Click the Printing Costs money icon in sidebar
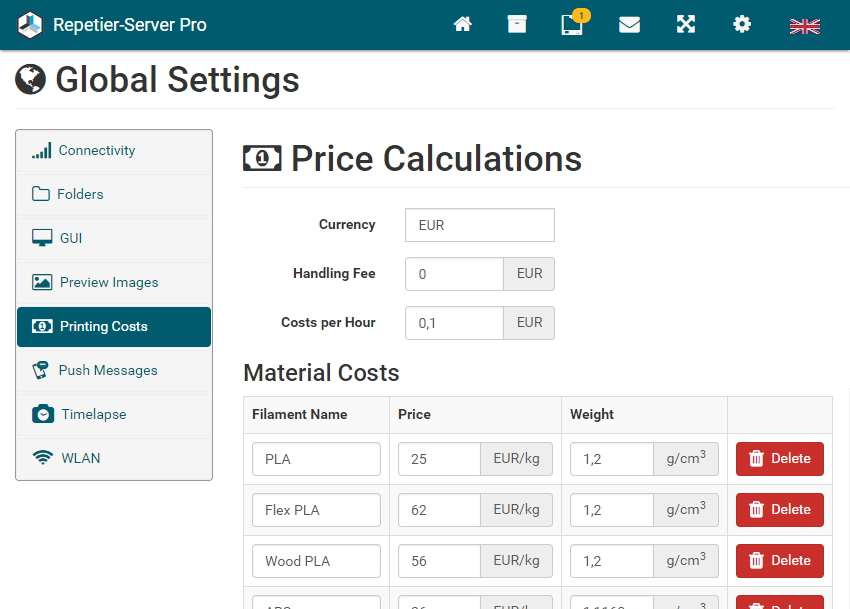The height and width of the screenshot is (609, 850). (42, 326)
